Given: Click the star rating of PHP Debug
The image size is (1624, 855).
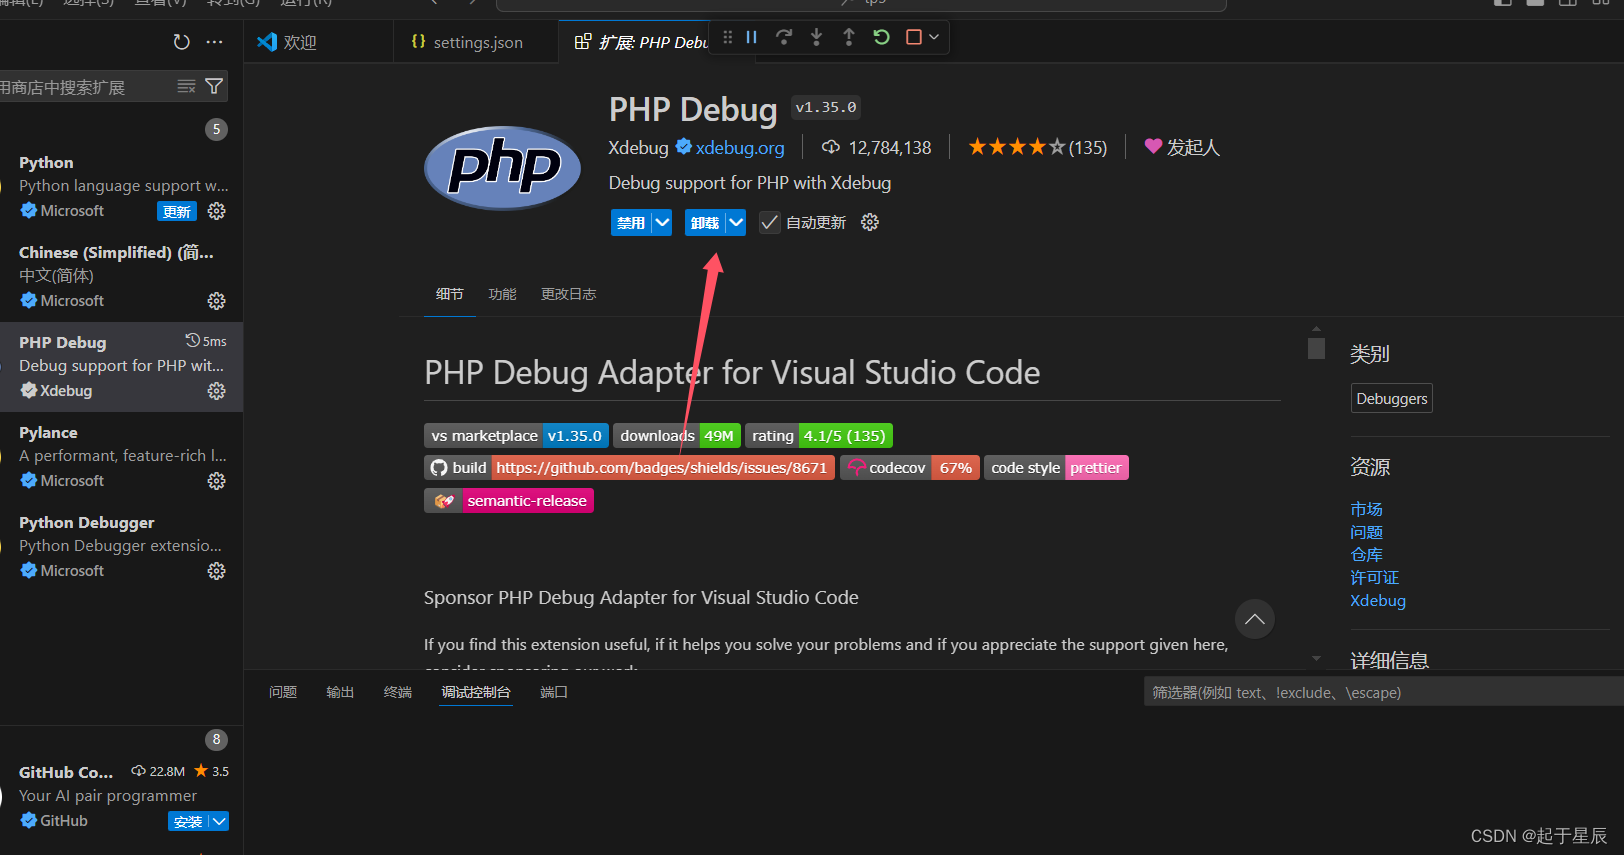Looking at the screenshot, I should tap(1037, 147).
